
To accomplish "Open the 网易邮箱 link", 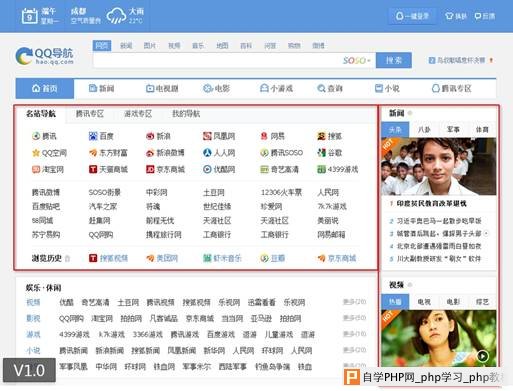I will pos(331,235).
